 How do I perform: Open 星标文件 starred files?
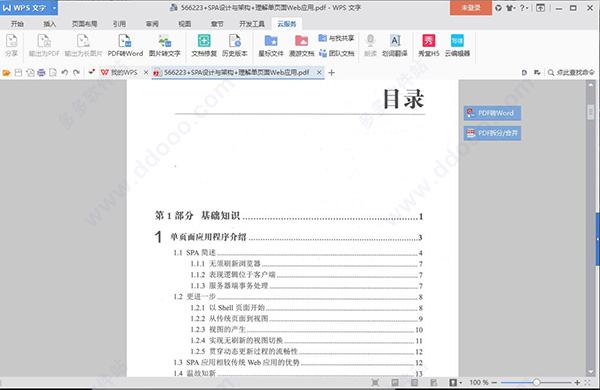[271, 45]
